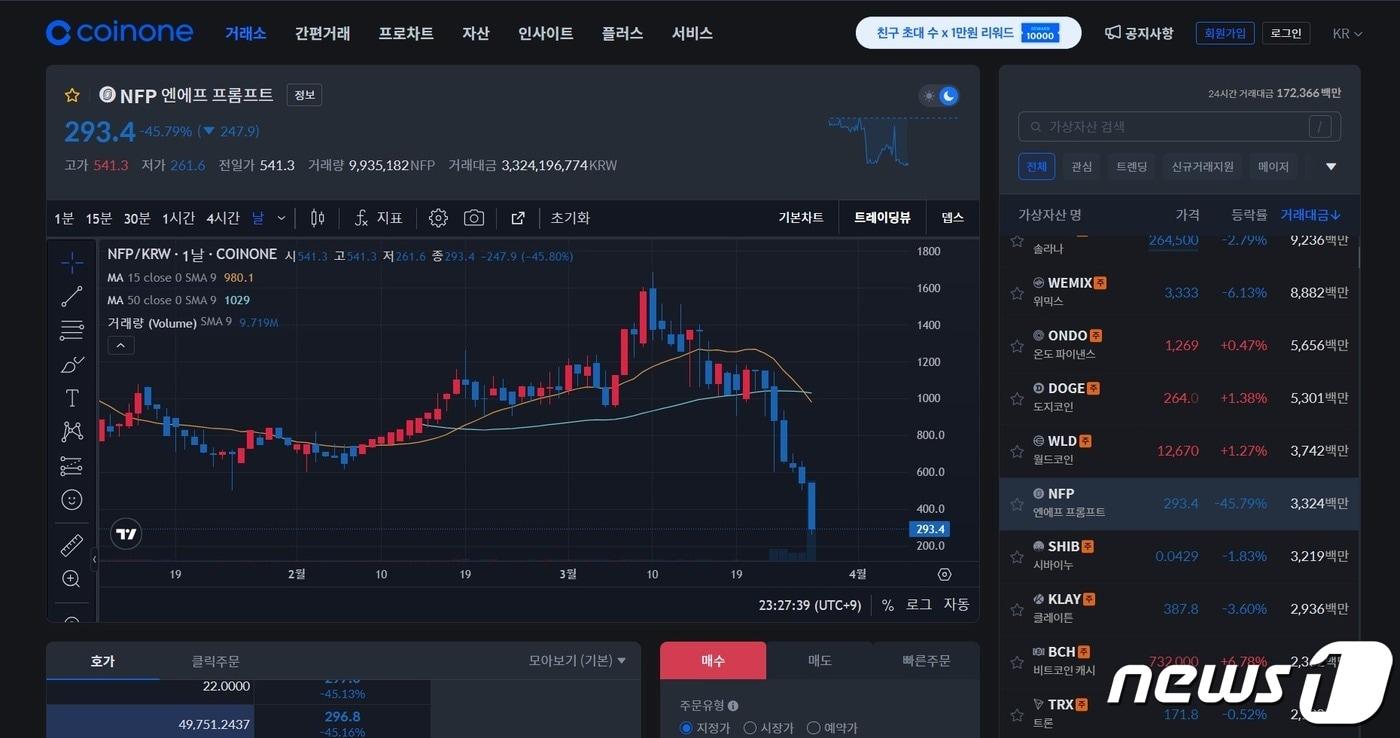Screen dimensions: 1400x738
Task: Open 모아보기 (기본) orderbook dropdown
Action: (577, 661)
